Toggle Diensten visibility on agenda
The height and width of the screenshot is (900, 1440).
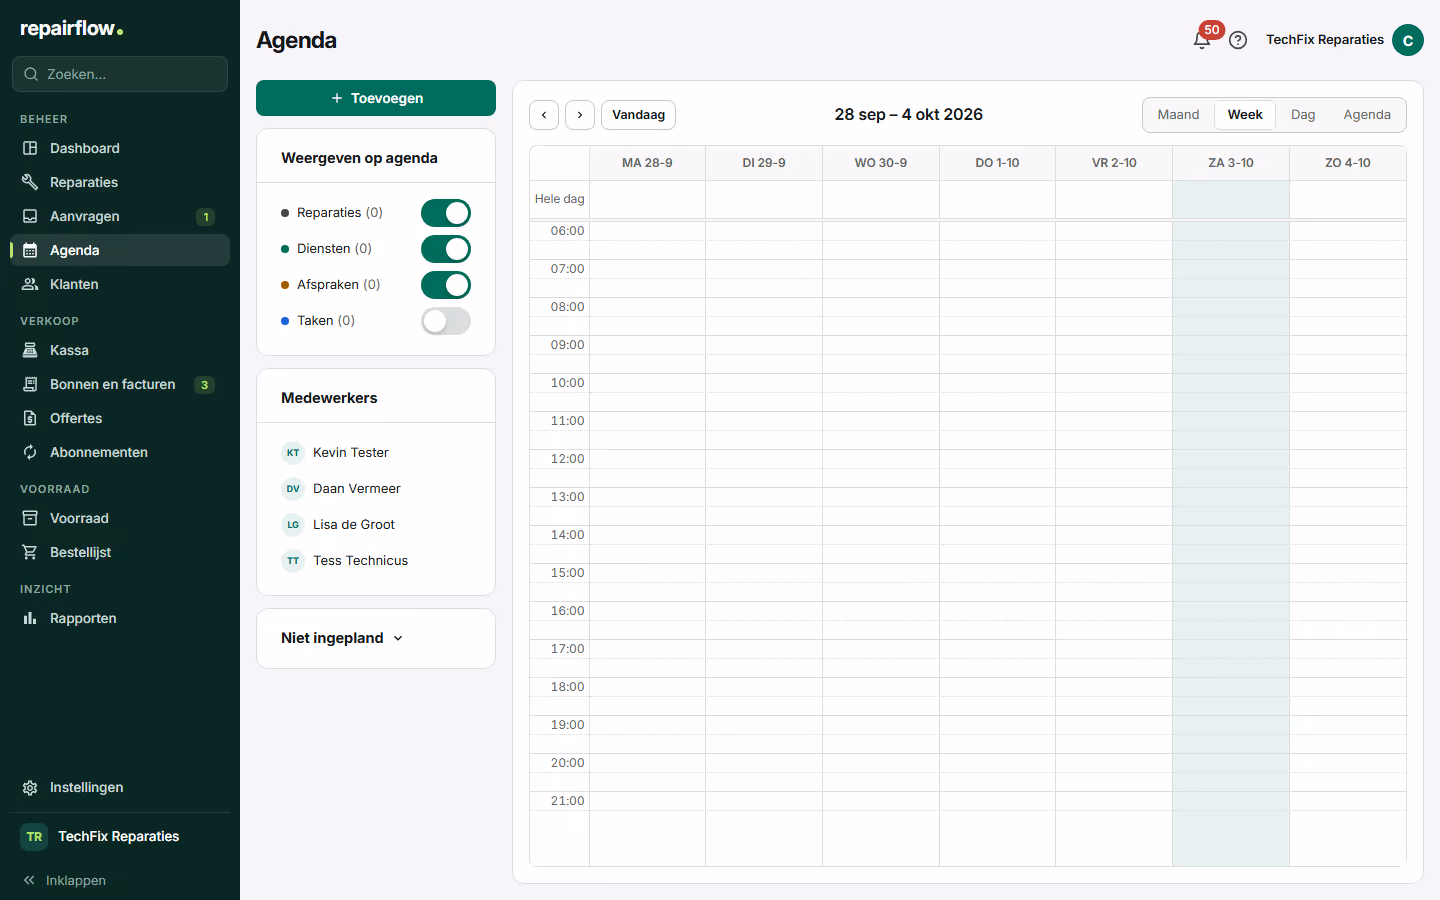446,249
